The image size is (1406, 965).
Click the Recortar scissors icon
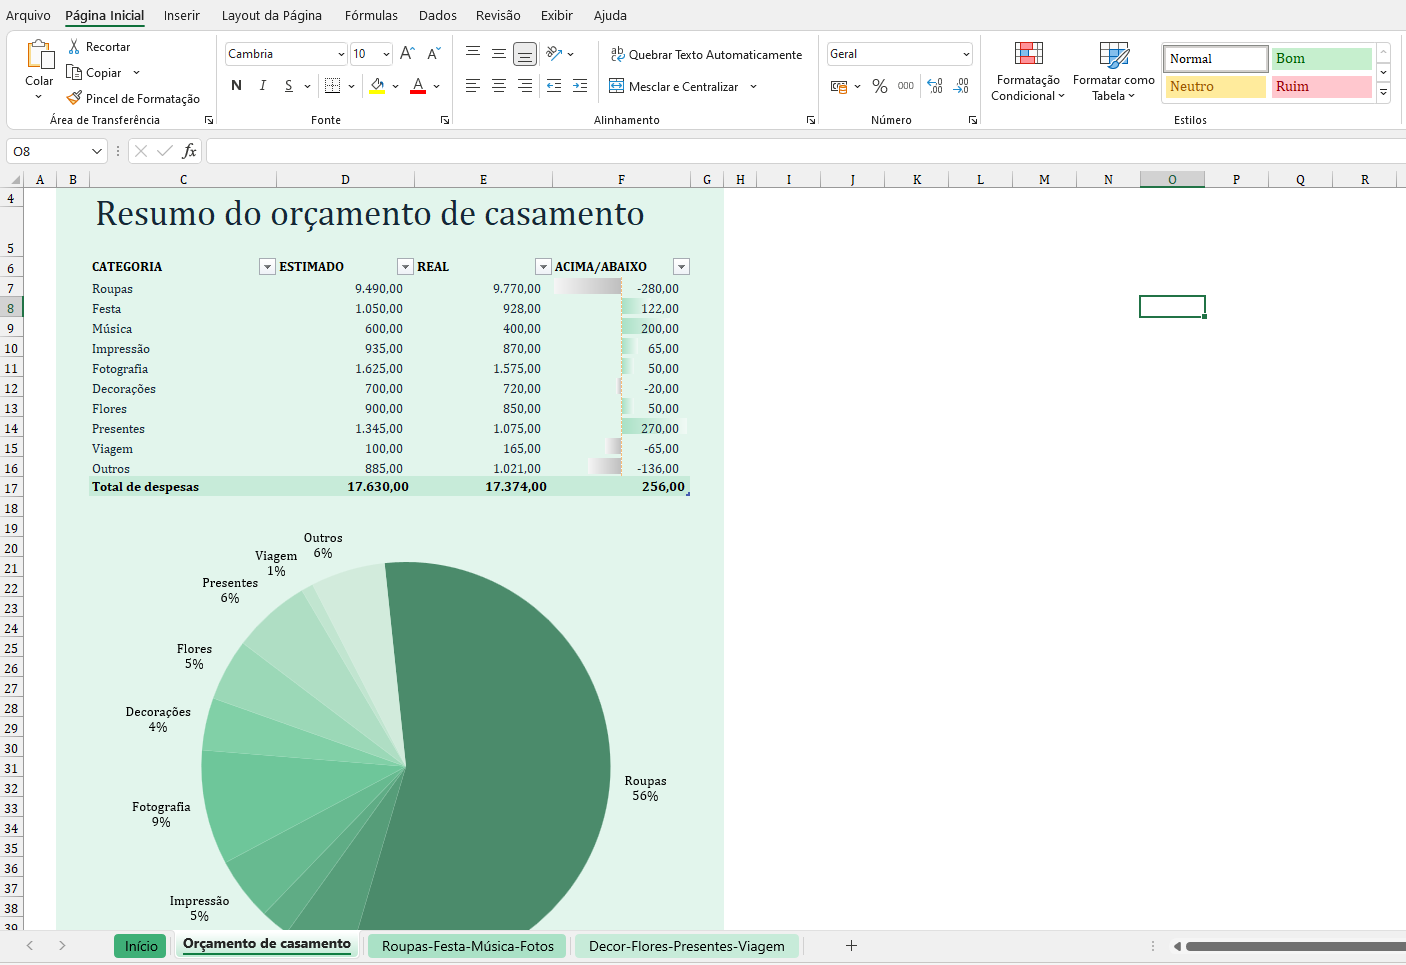[x=74, y=47]
